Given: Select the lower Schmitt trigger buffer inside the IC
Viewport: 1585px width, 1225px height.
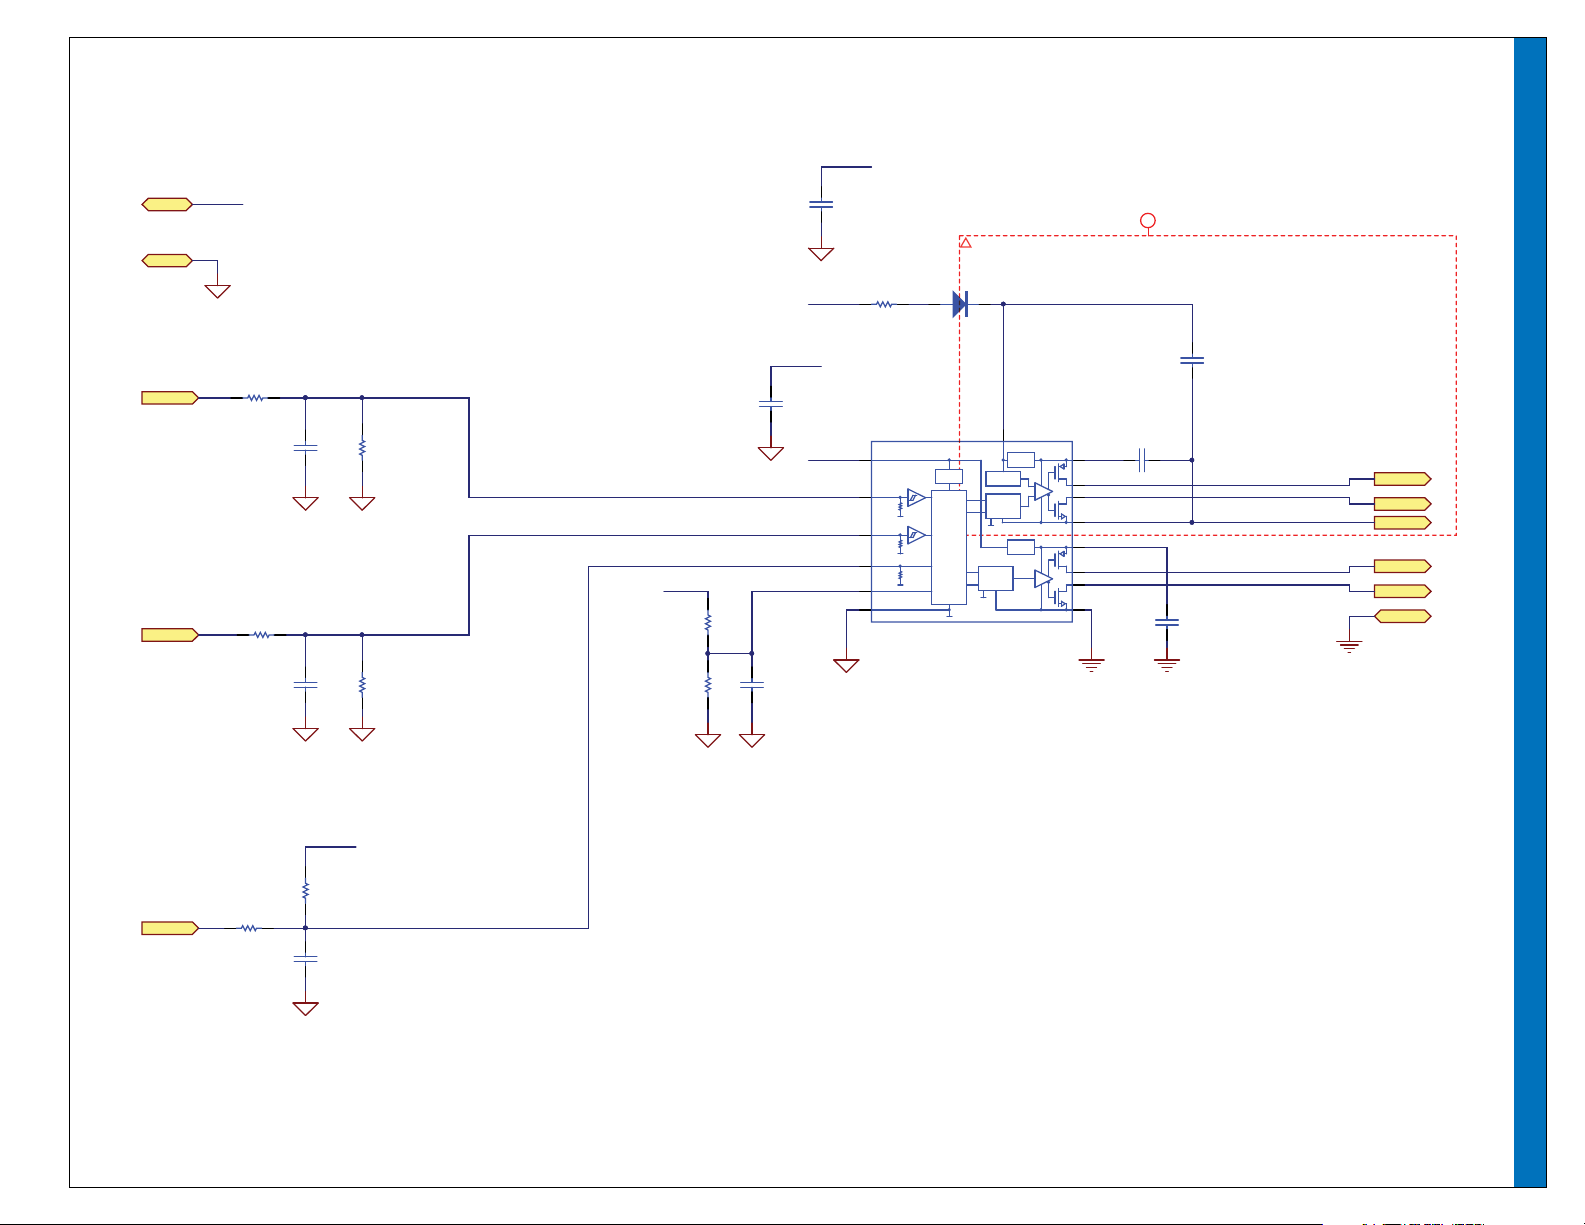Looking at the screenshot, I should 916,535.
